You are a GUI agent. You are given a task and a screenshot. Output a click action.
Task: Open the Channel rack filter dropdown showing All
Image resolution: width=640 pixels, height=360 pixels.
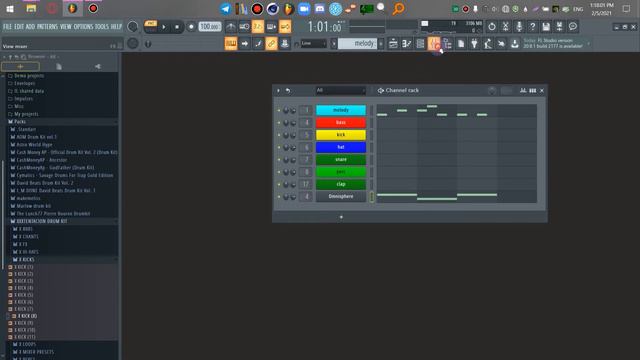pos(341,90)
